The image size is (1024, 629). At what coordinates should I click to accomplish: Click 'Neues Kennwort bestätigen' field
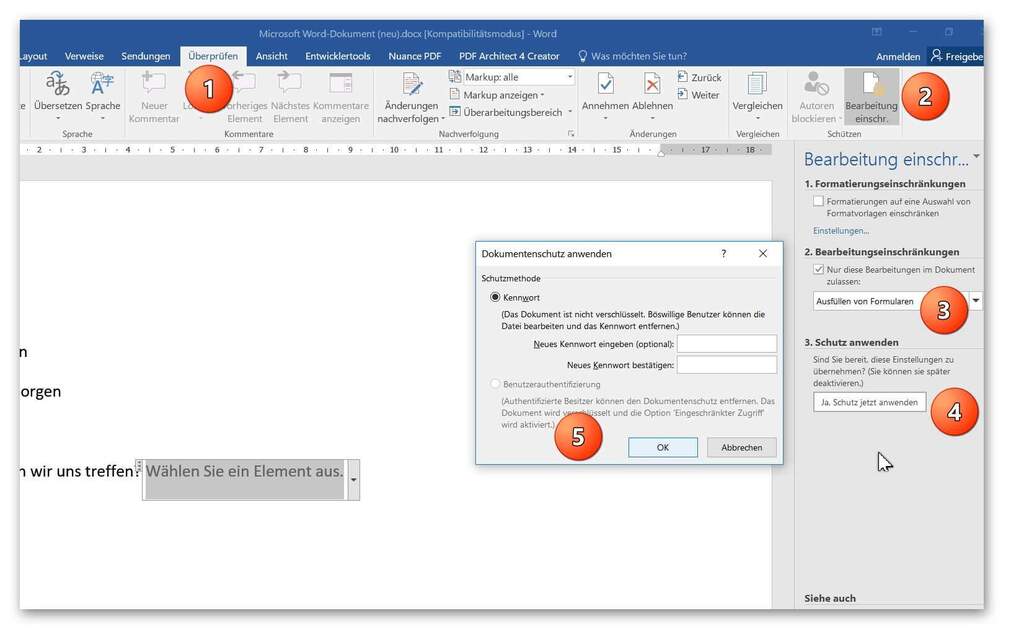[x=727, y=364]
